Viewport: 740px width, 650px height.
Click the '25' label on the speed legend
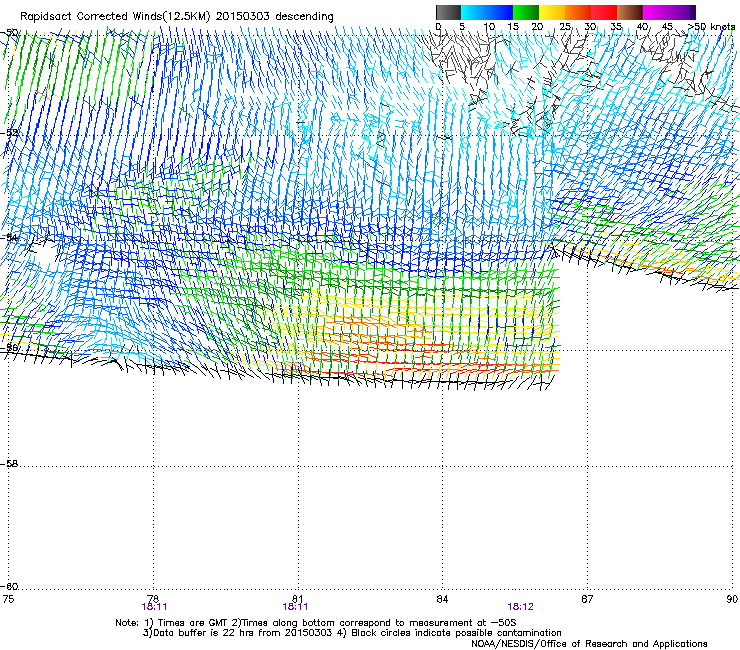(x=565, y=27)
